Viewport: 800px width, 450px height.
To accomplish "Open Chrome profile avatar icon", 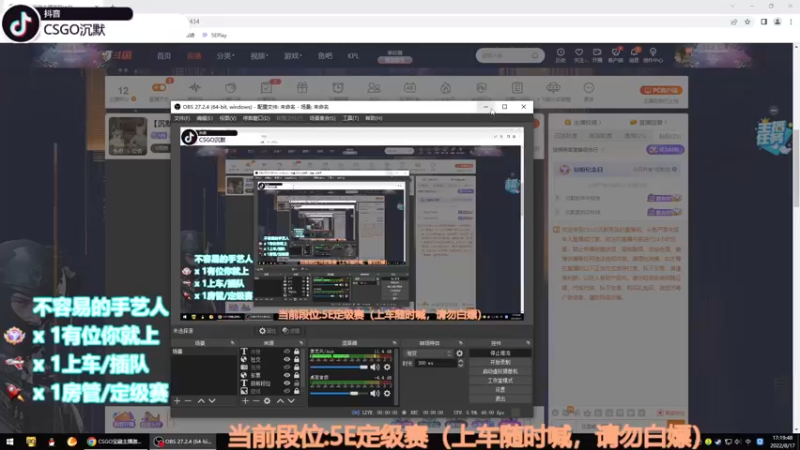I will pyautogui.click(x=777, y=21).
